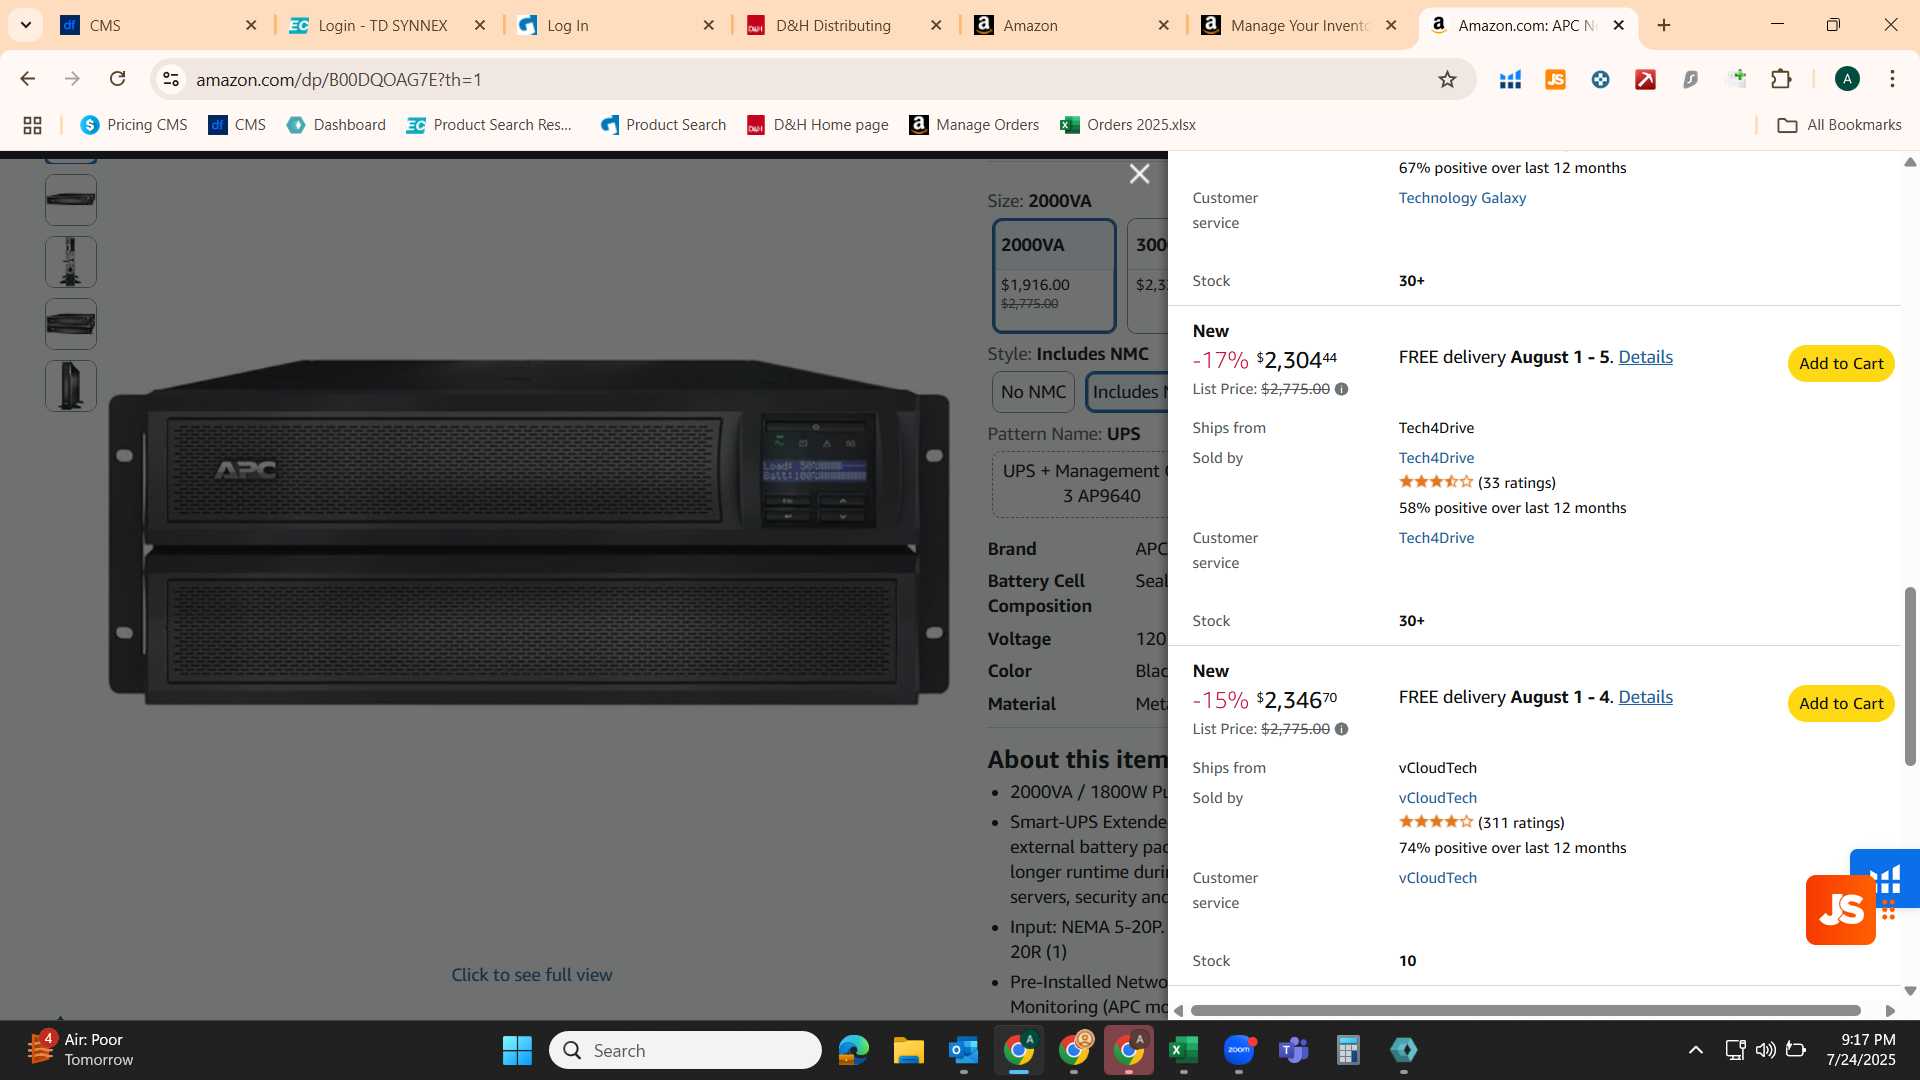Switch to Login - TD SYNNEX tab
The image size is (1920, 1080).
click(387, 25)
